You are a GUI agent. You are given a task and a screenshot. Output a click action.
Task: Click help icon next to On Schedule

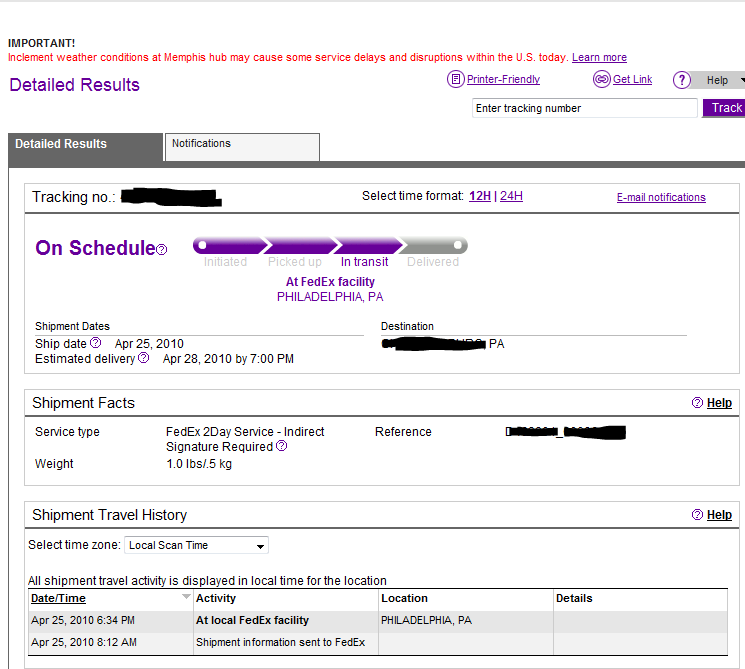(x=162, y=249)
